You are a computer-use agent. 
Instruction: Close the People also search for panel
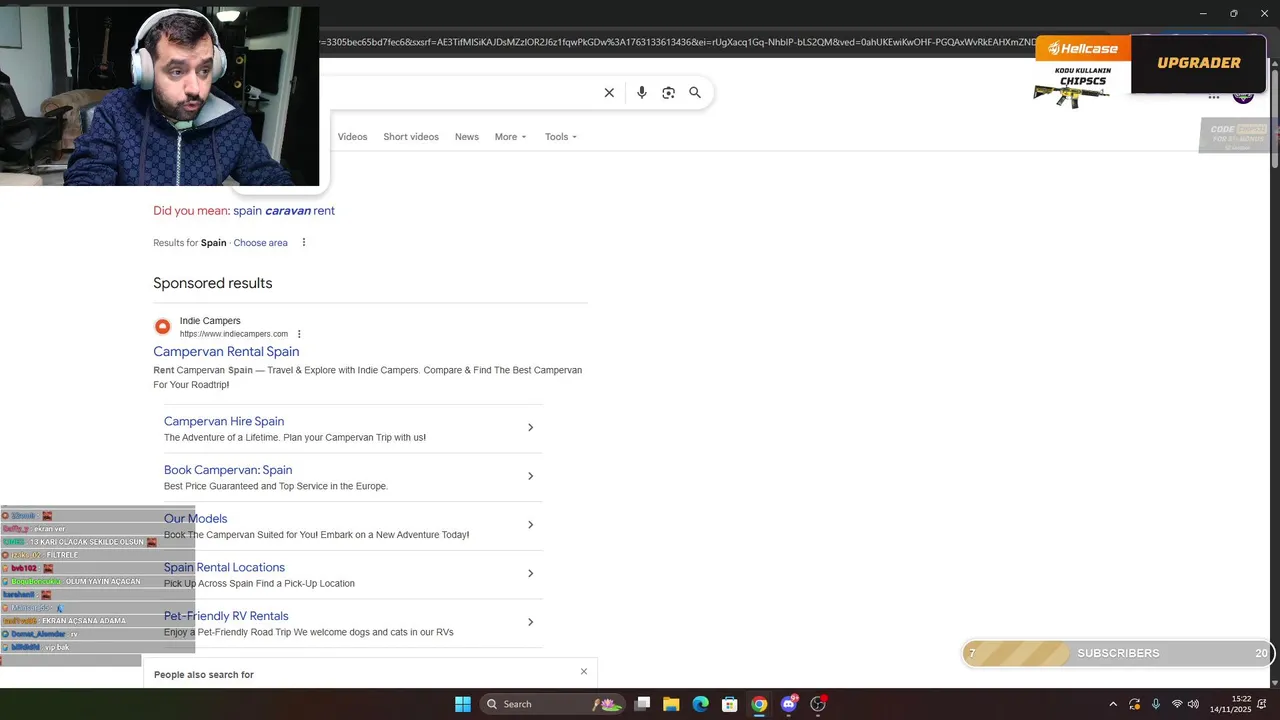point(584,671)
